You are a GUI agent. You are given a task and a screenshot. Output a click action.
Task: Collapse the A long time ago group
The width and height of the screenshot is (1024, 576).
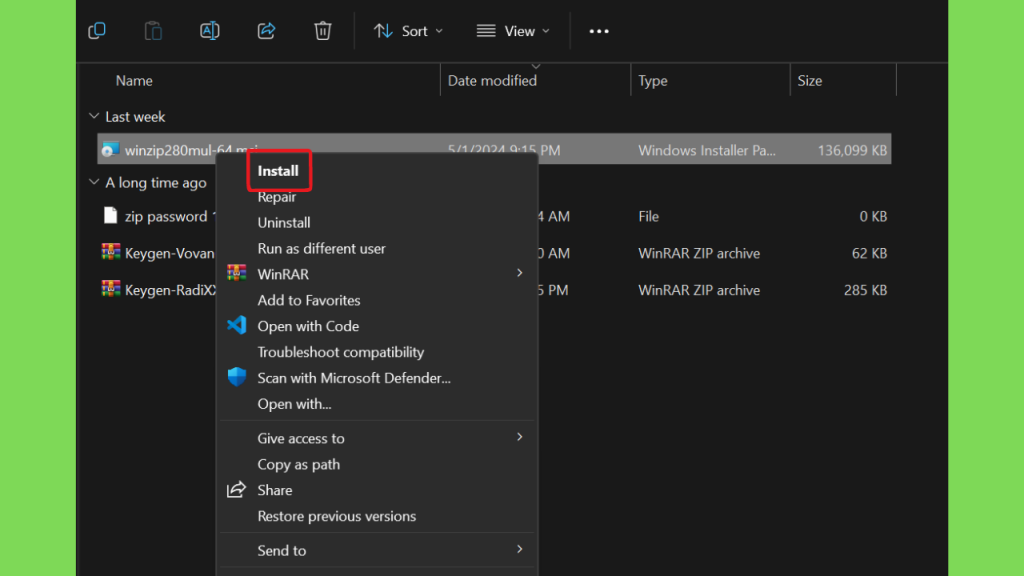tap(94, 183)
